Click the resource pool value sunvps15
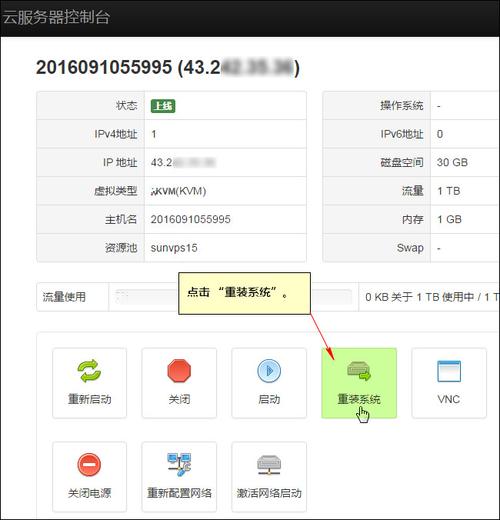Image resolution: width=500 pixels, height=520 pixels. (x=174, y=248)
